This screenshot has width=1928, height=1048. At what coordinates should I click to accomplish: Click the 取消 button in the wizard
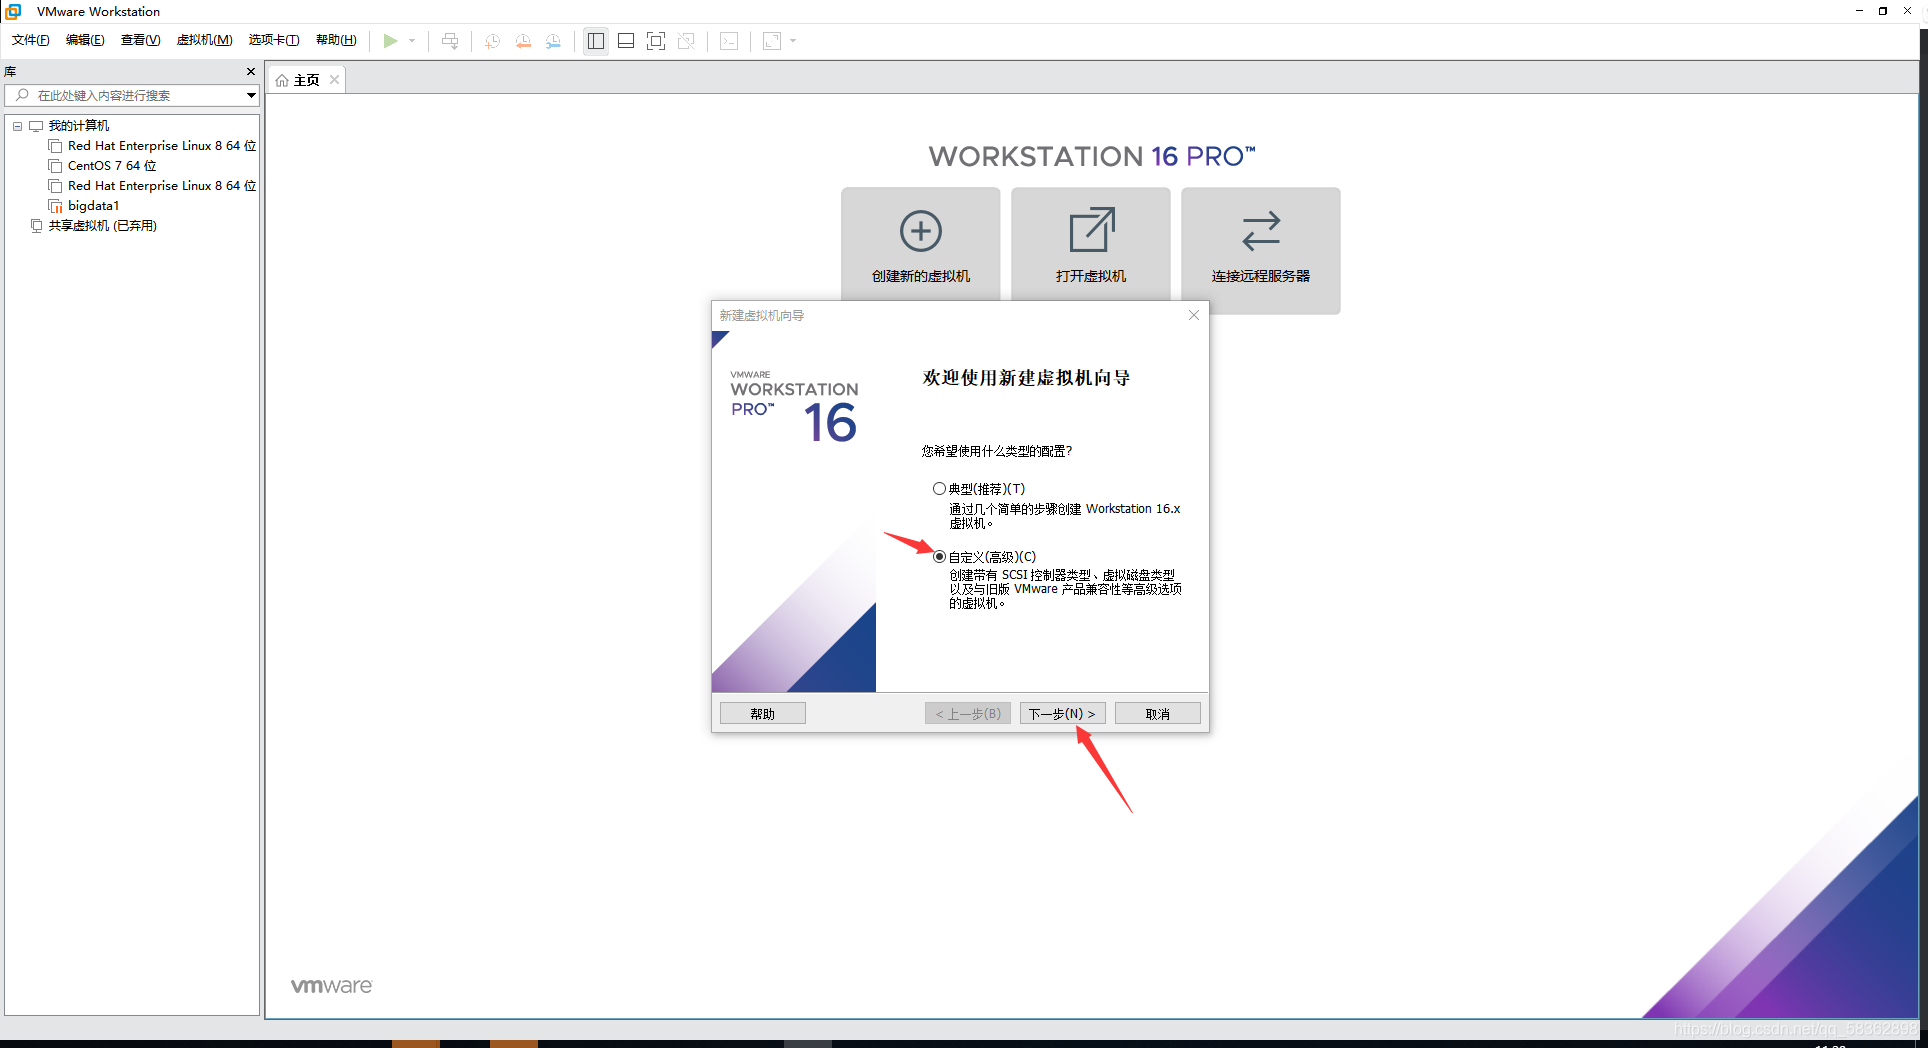click(1158, 714)
